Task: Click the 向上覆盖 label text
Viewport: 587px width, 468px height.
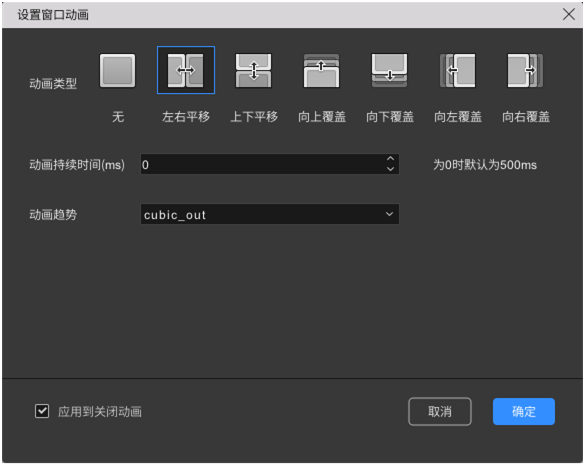Action: coord(322,117)
